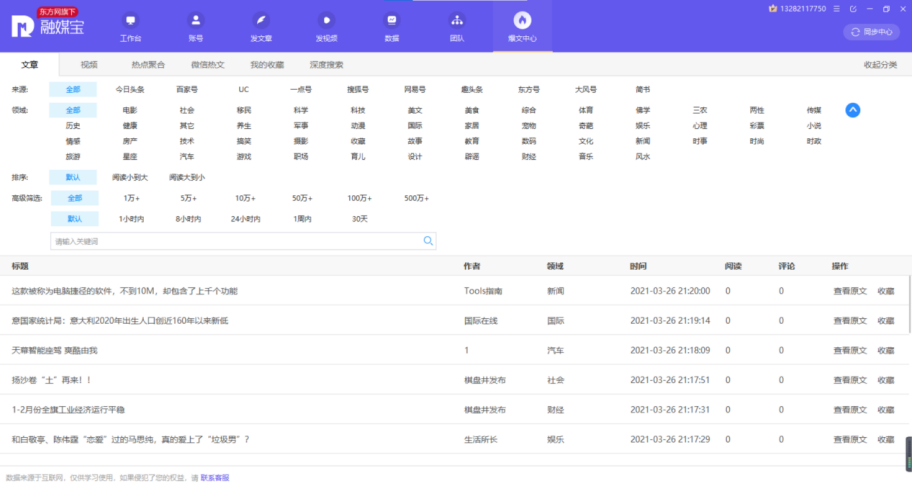Open the 收起分类 collapse categories toggle
The image size is (912, 486).
click(x=879, y=65)
